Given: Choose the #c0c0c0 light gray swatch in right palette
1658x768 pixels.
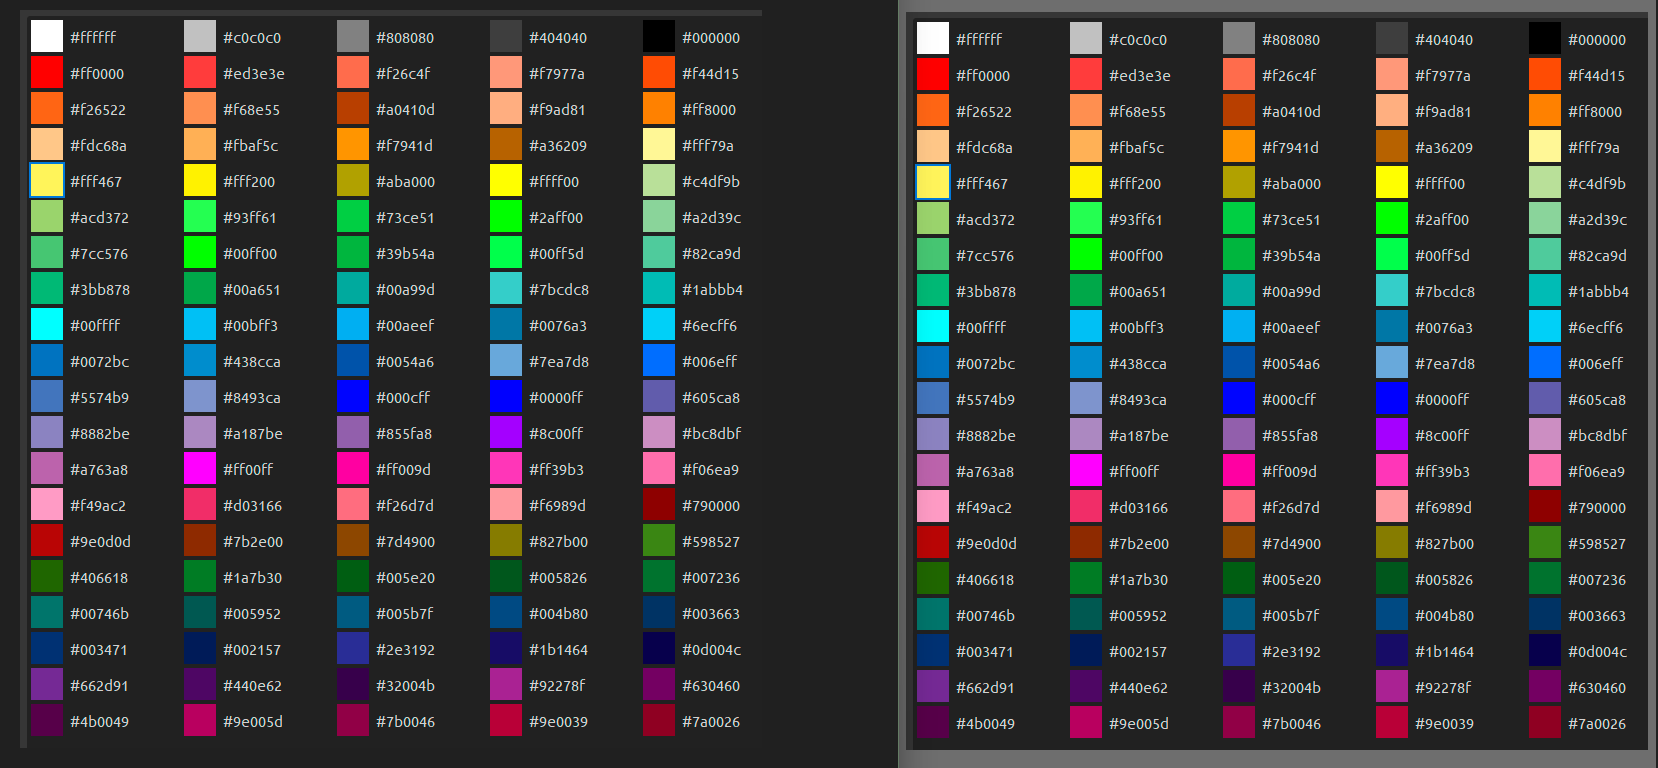Looking at the screenshot, I should (x=1086, y=39).
